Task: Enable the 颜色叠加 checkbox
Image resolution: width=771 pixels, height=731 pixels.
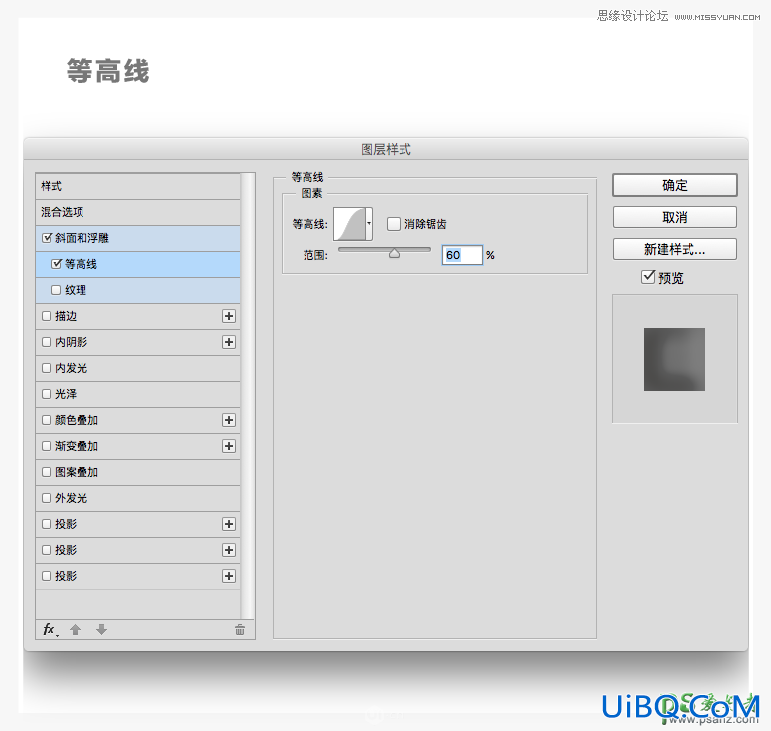Action: click(x=46, y=420)
